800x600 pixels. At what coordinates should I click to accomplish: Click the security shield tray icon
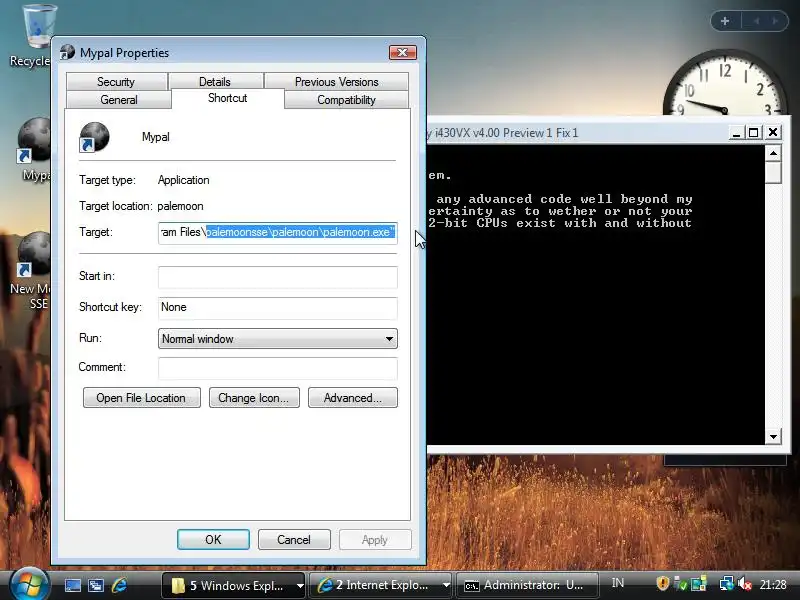(662, 583)
